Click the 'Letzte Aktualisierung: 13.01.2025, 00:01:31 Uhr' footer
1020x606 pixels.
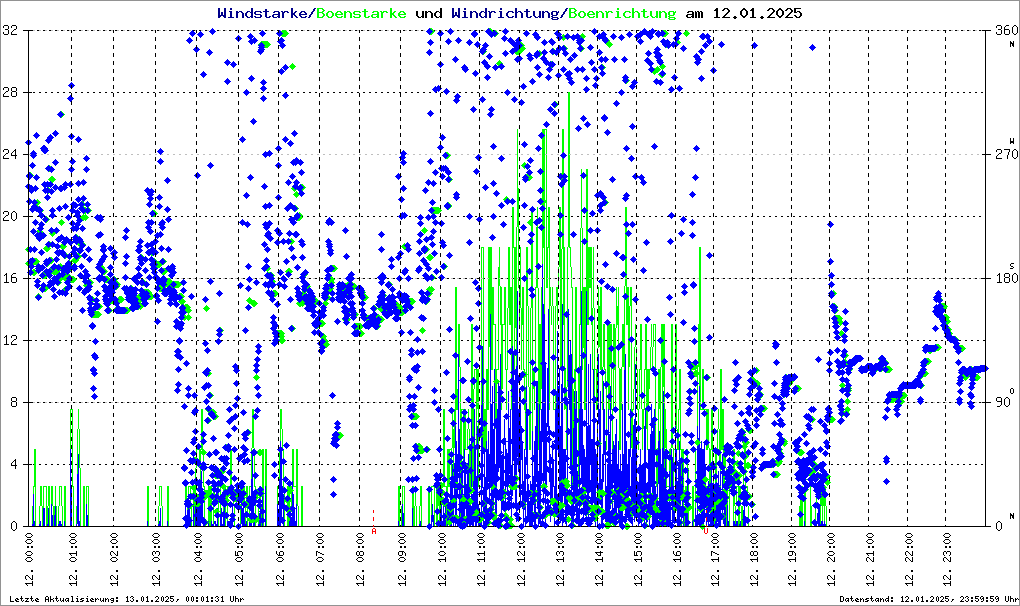127,599
